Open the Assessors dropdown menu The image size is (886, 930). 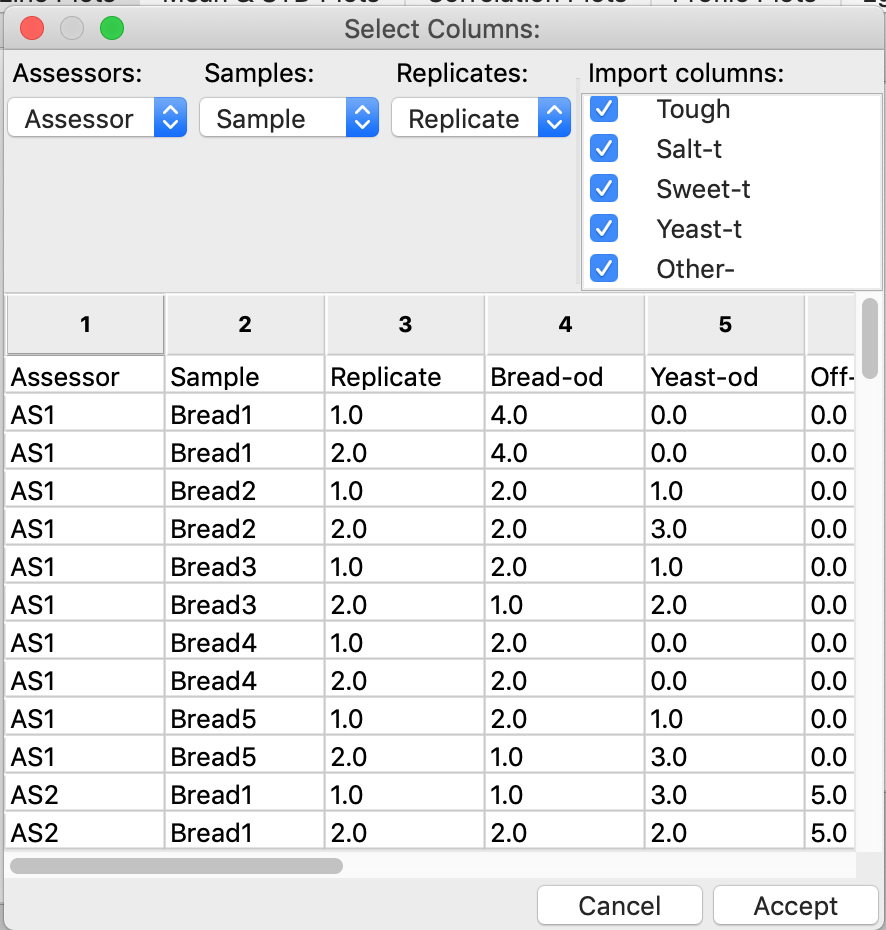click(97, 117)
